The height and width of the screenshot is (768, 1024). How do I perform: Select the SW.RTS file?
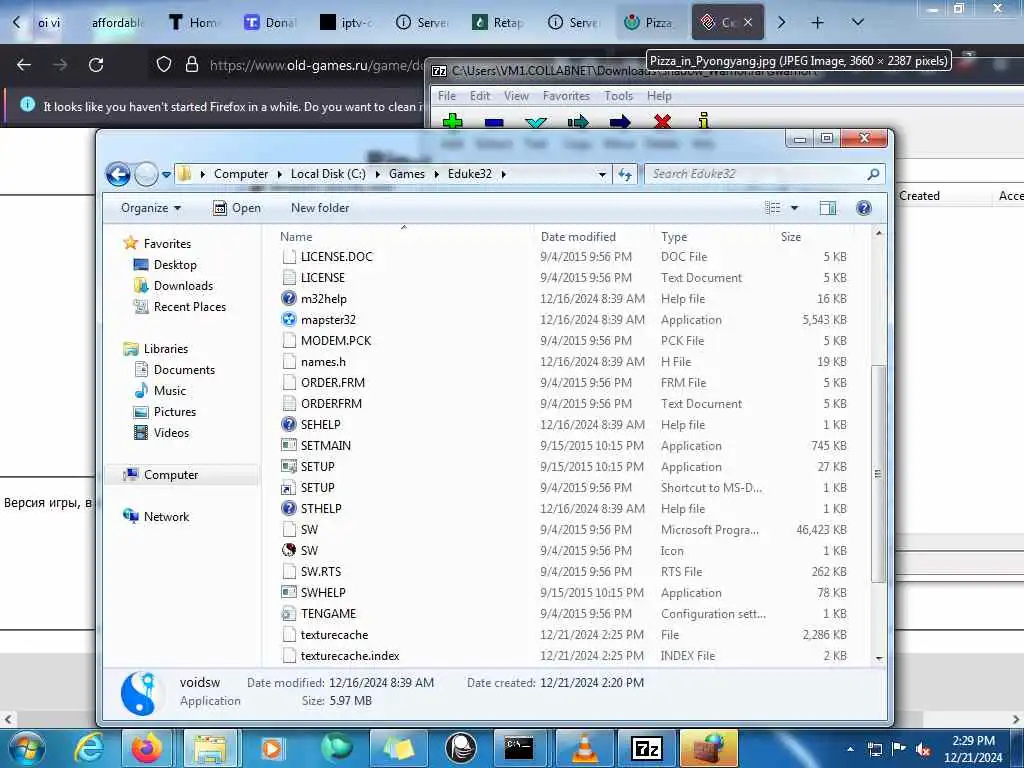point(321,571)
